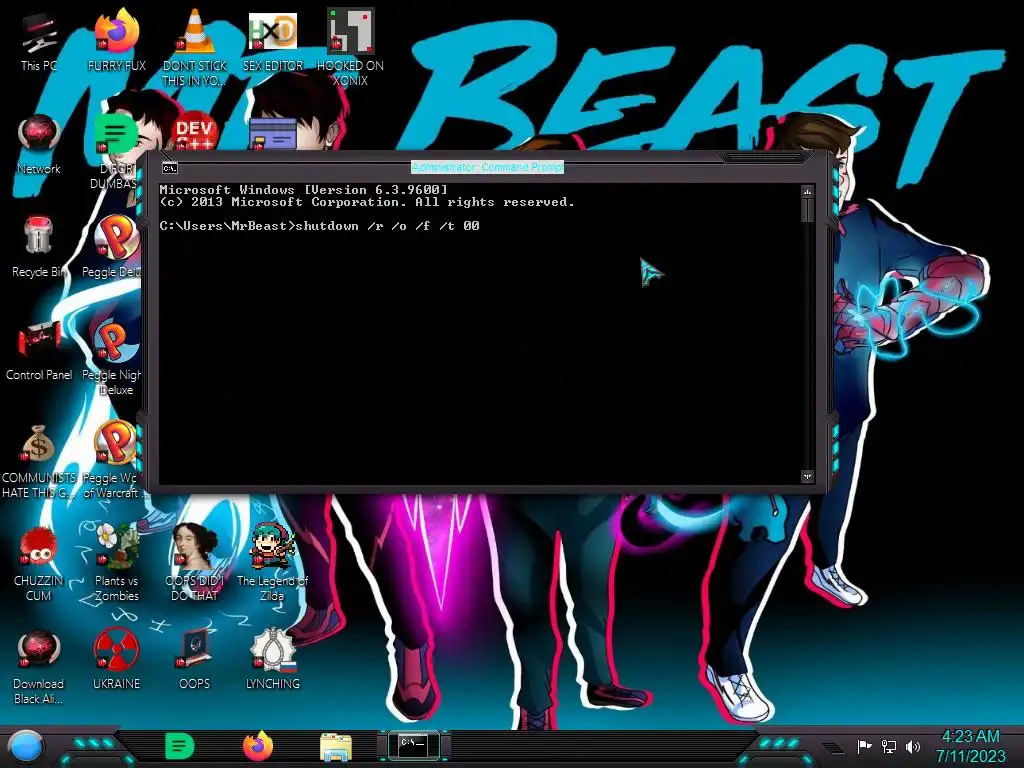This screenshot has height=768, width=1024.
Task: Open the OOPS DID I DO THAT shortcut
Action: [x=195, y=562]
